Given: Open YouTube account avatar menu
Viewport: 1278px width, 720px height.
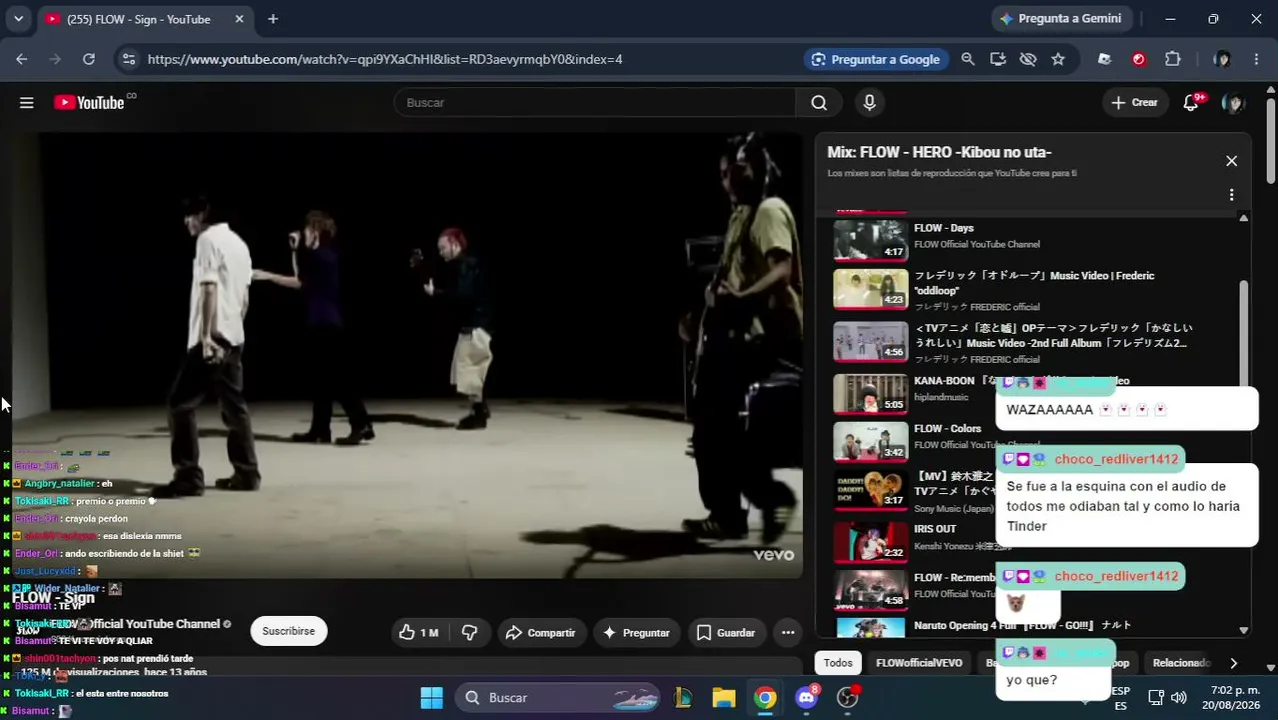Looking at the screenshot, I should click(1233, 102).
